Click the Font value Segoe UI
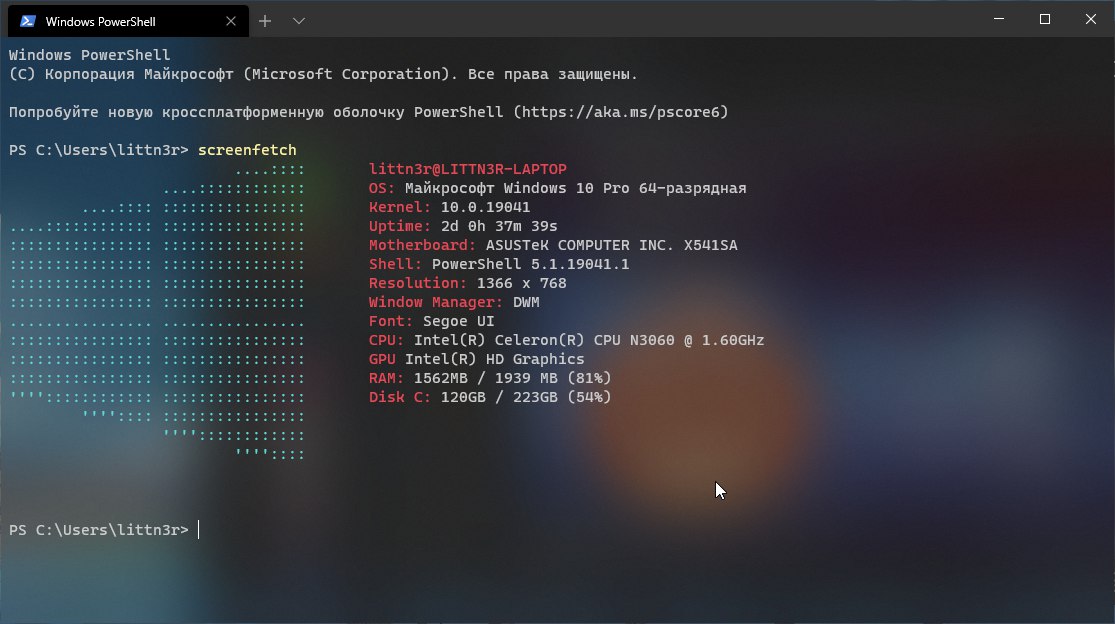This screenshot has height=624, width=1115. tap(459, 321)
